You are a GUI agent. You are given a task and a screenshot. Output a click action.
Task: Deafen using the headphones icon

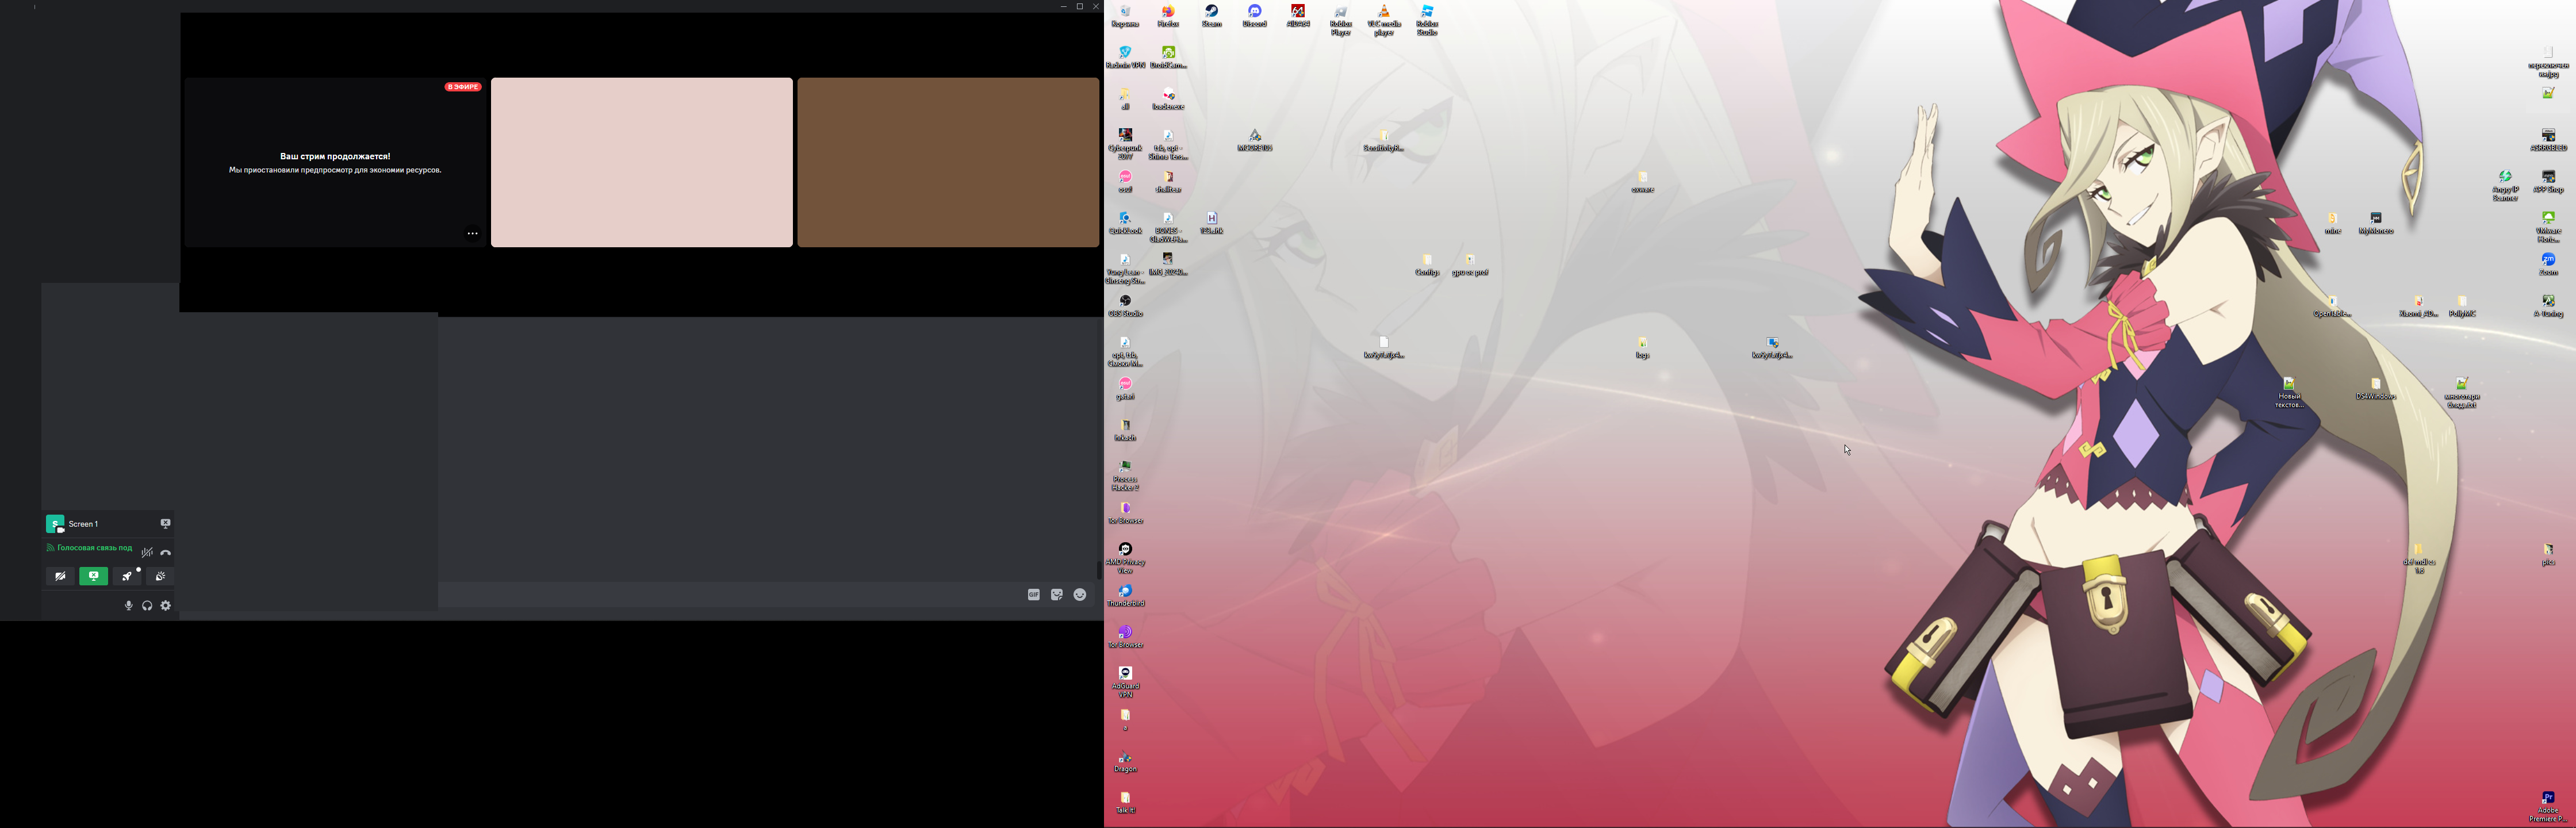147,605
